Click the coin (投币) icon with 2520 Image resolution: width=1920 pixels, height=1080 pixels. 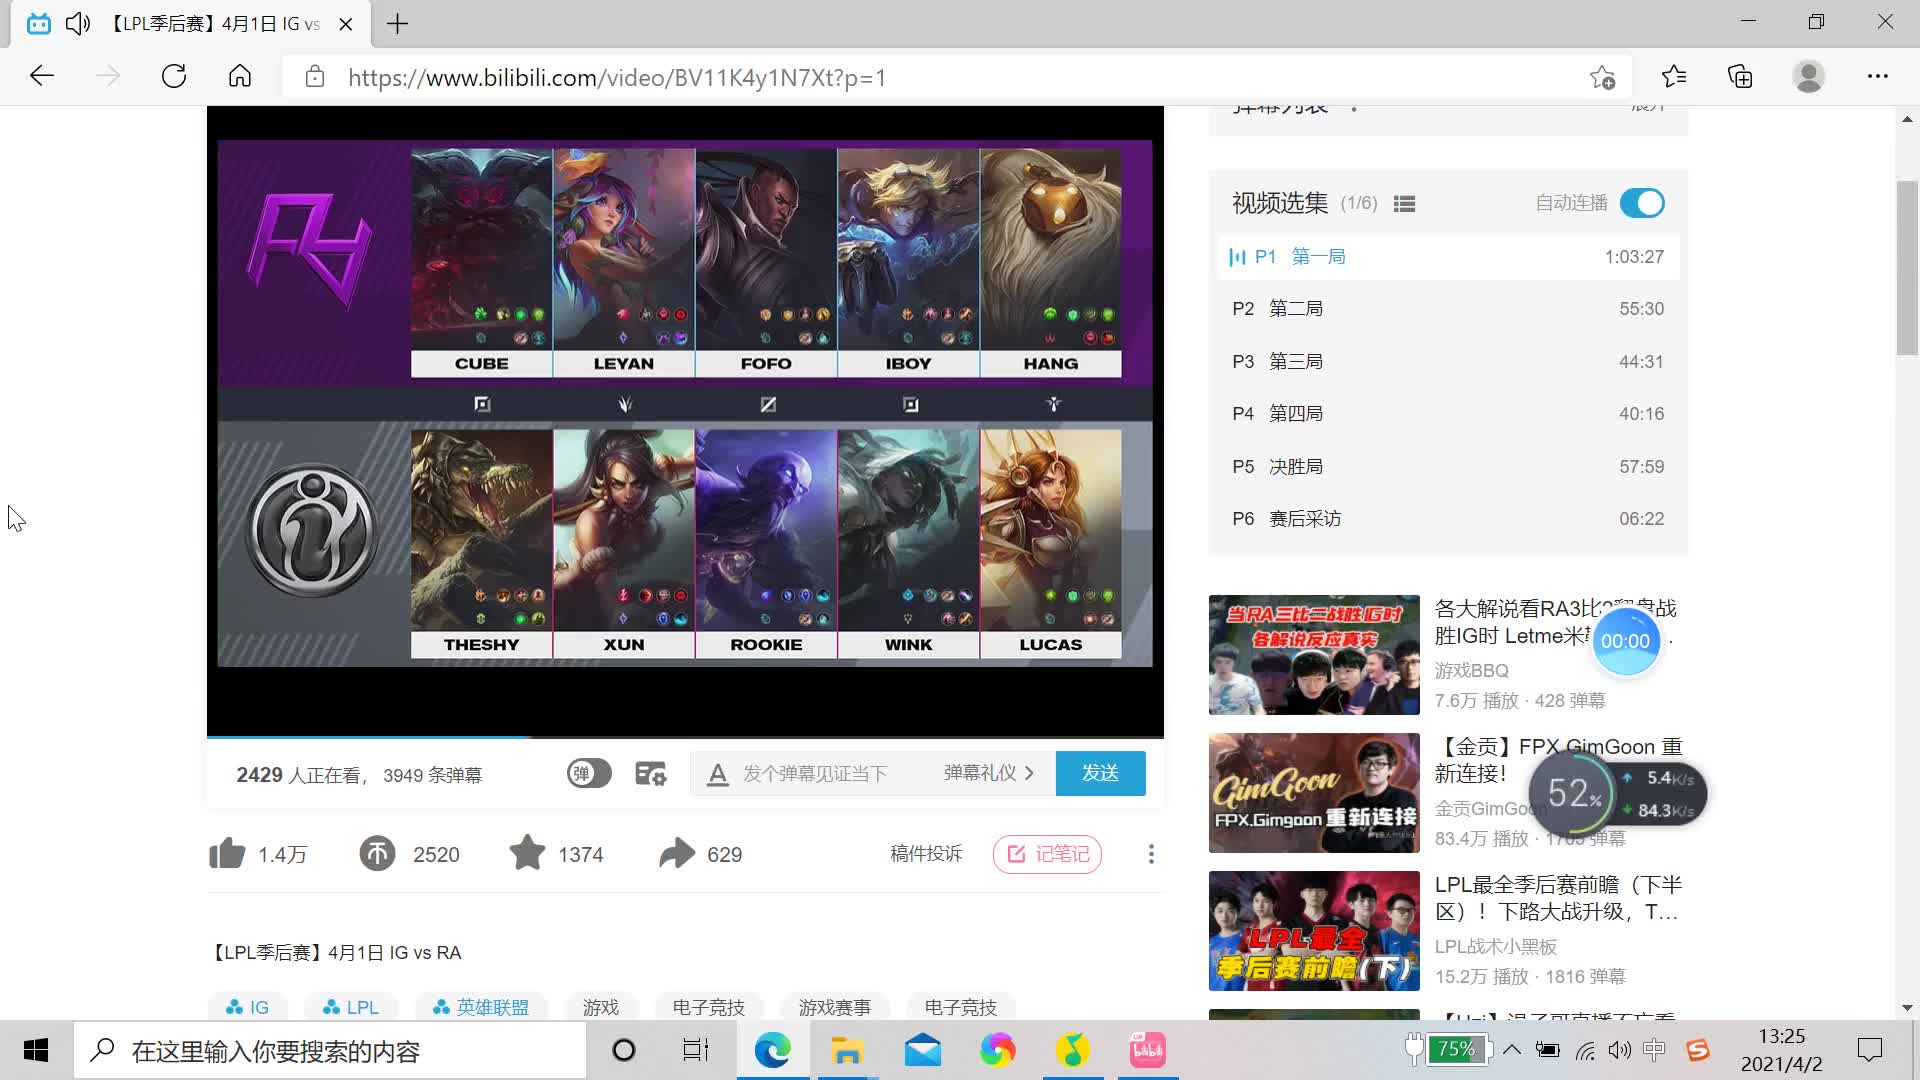(378, 855)
